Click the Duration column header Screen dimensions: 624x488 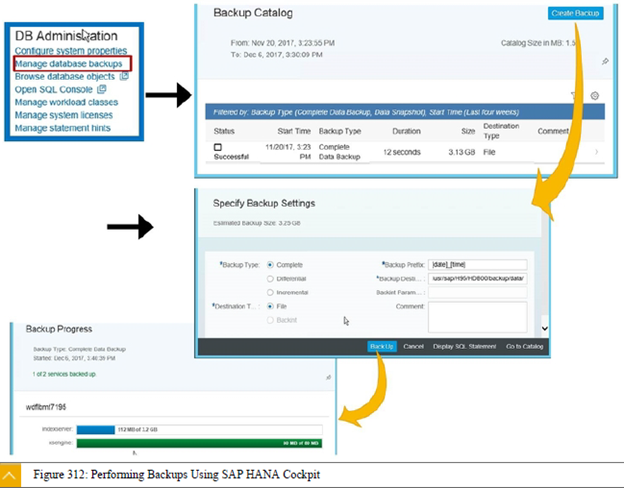click(406, 131)
